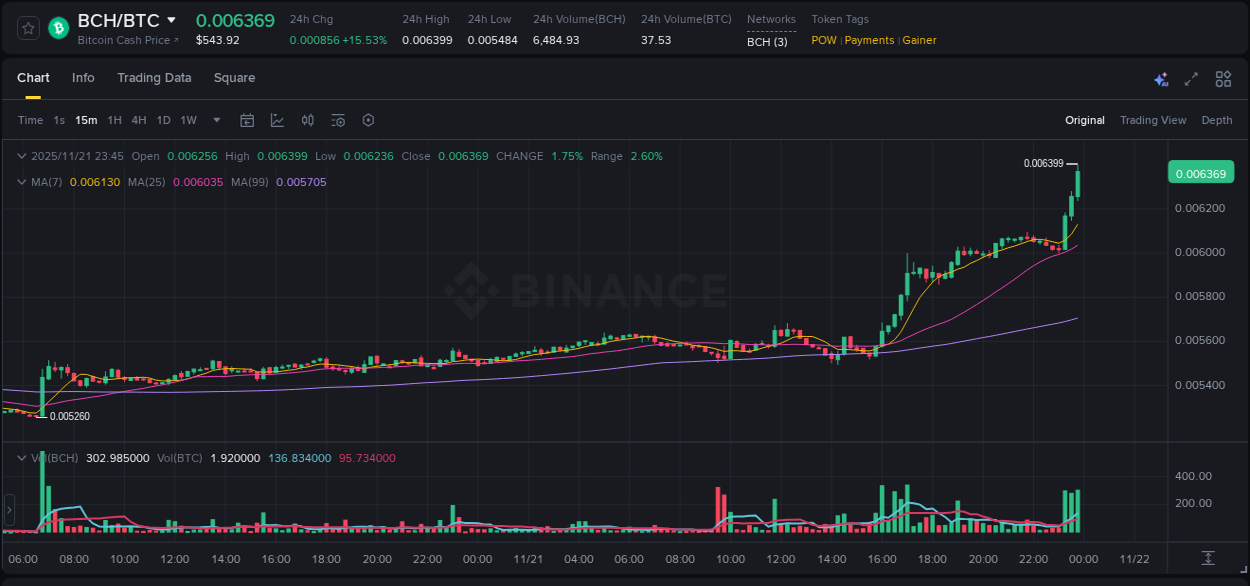This screenshot has width=1250, height=586.
Task: Collapse the Vol(BCH) volume panel
Action: coord(22,457)
